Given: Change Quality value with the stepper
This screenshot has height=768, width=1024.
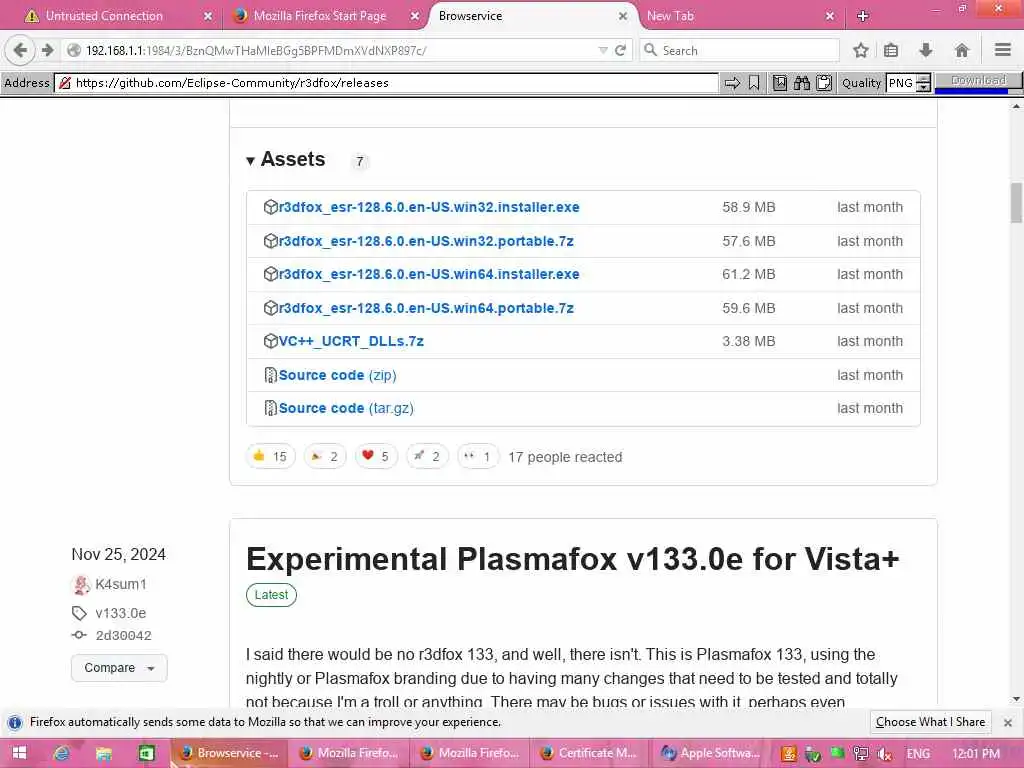Looking at the screenshot, I should tap(923, 83).
